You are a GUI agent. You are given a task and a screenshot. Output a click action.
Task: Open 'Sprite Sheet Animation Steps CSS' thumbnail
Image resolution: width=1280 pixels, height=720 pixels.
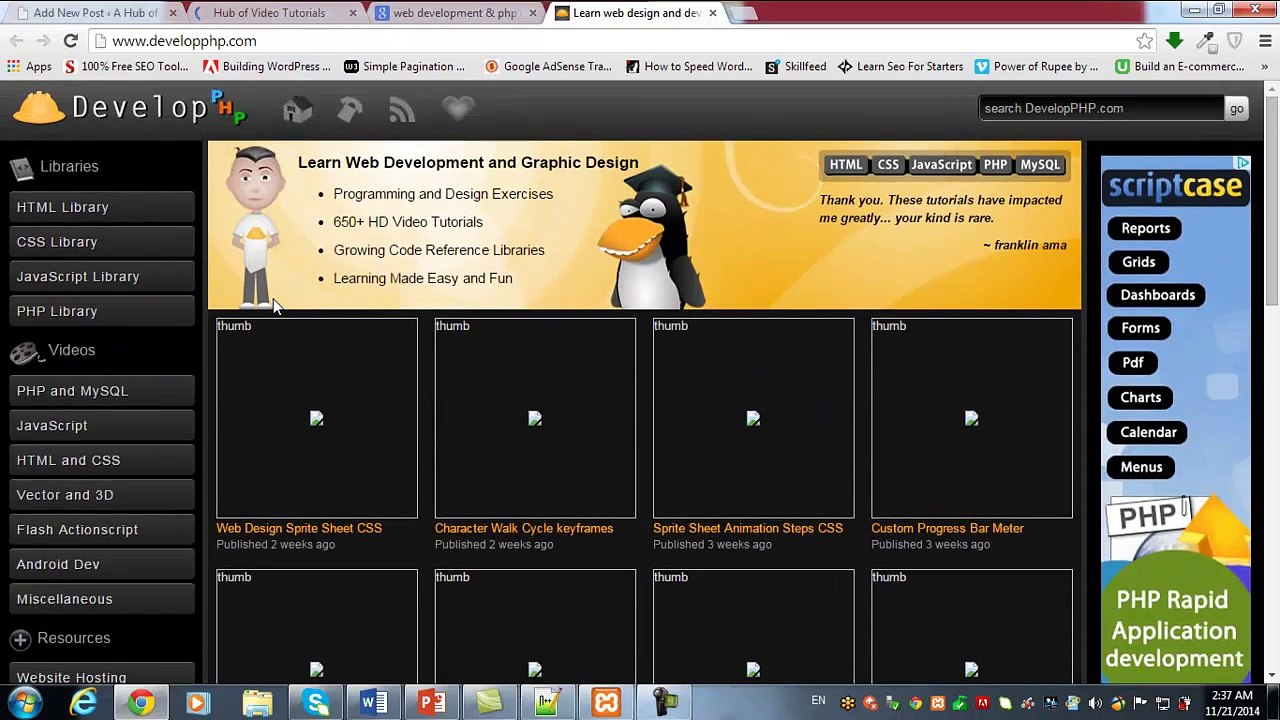[753, 418]
